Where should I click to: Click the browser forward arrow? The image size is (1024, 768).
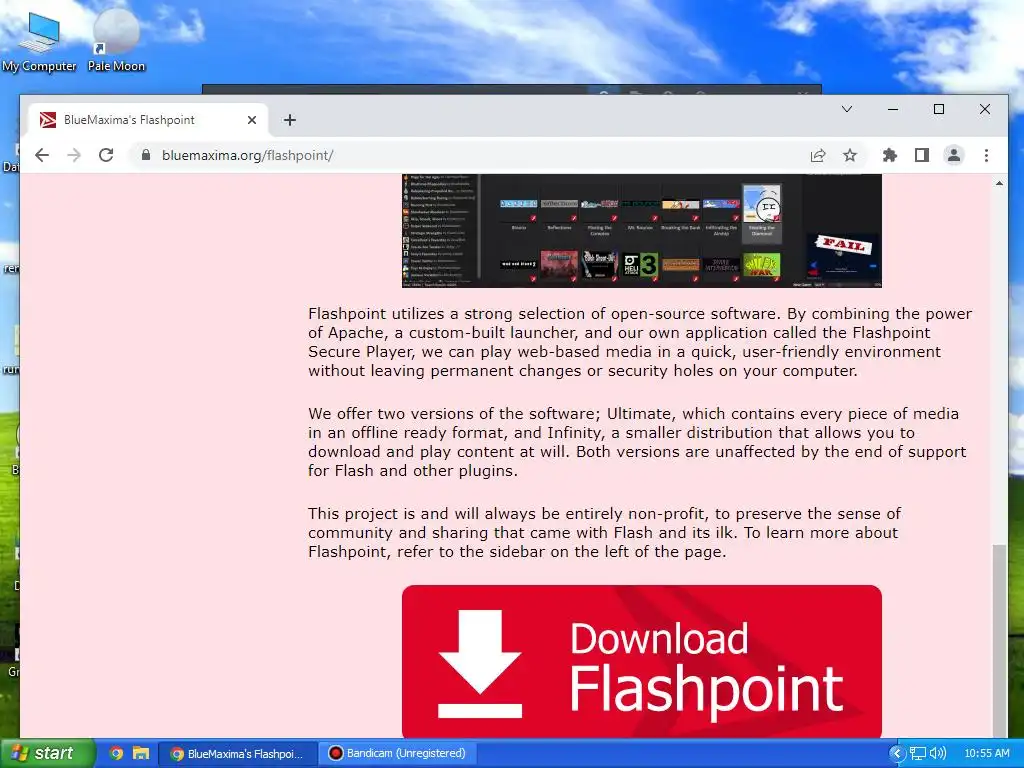pyautogui.click(x=74, y=155)
